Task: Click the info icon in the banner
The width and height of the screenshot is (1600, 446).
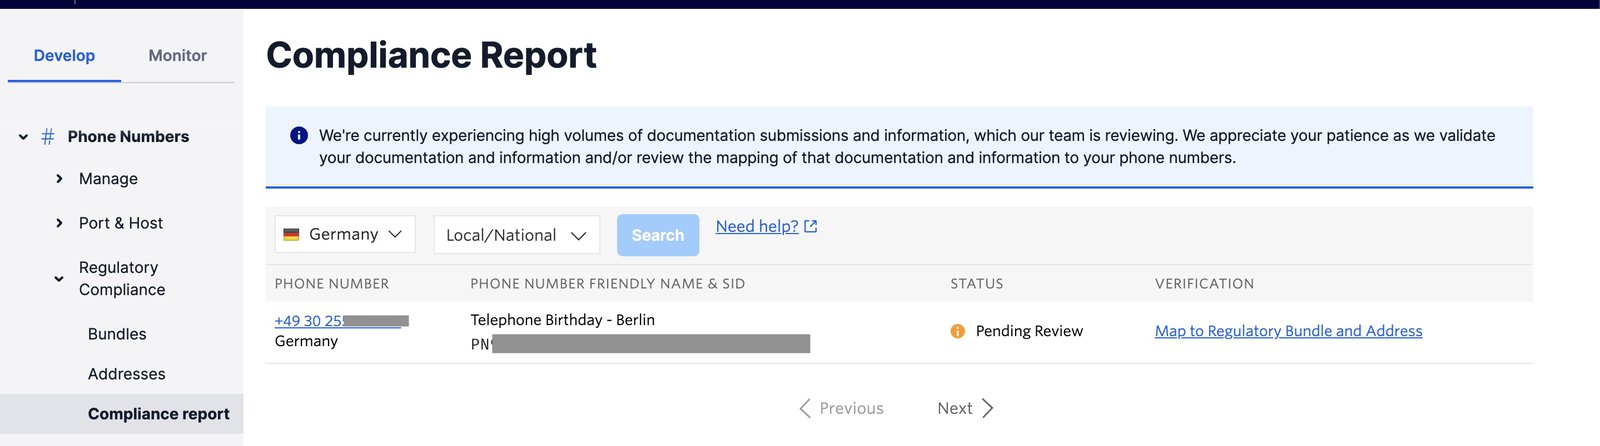Action: (298, 135)
